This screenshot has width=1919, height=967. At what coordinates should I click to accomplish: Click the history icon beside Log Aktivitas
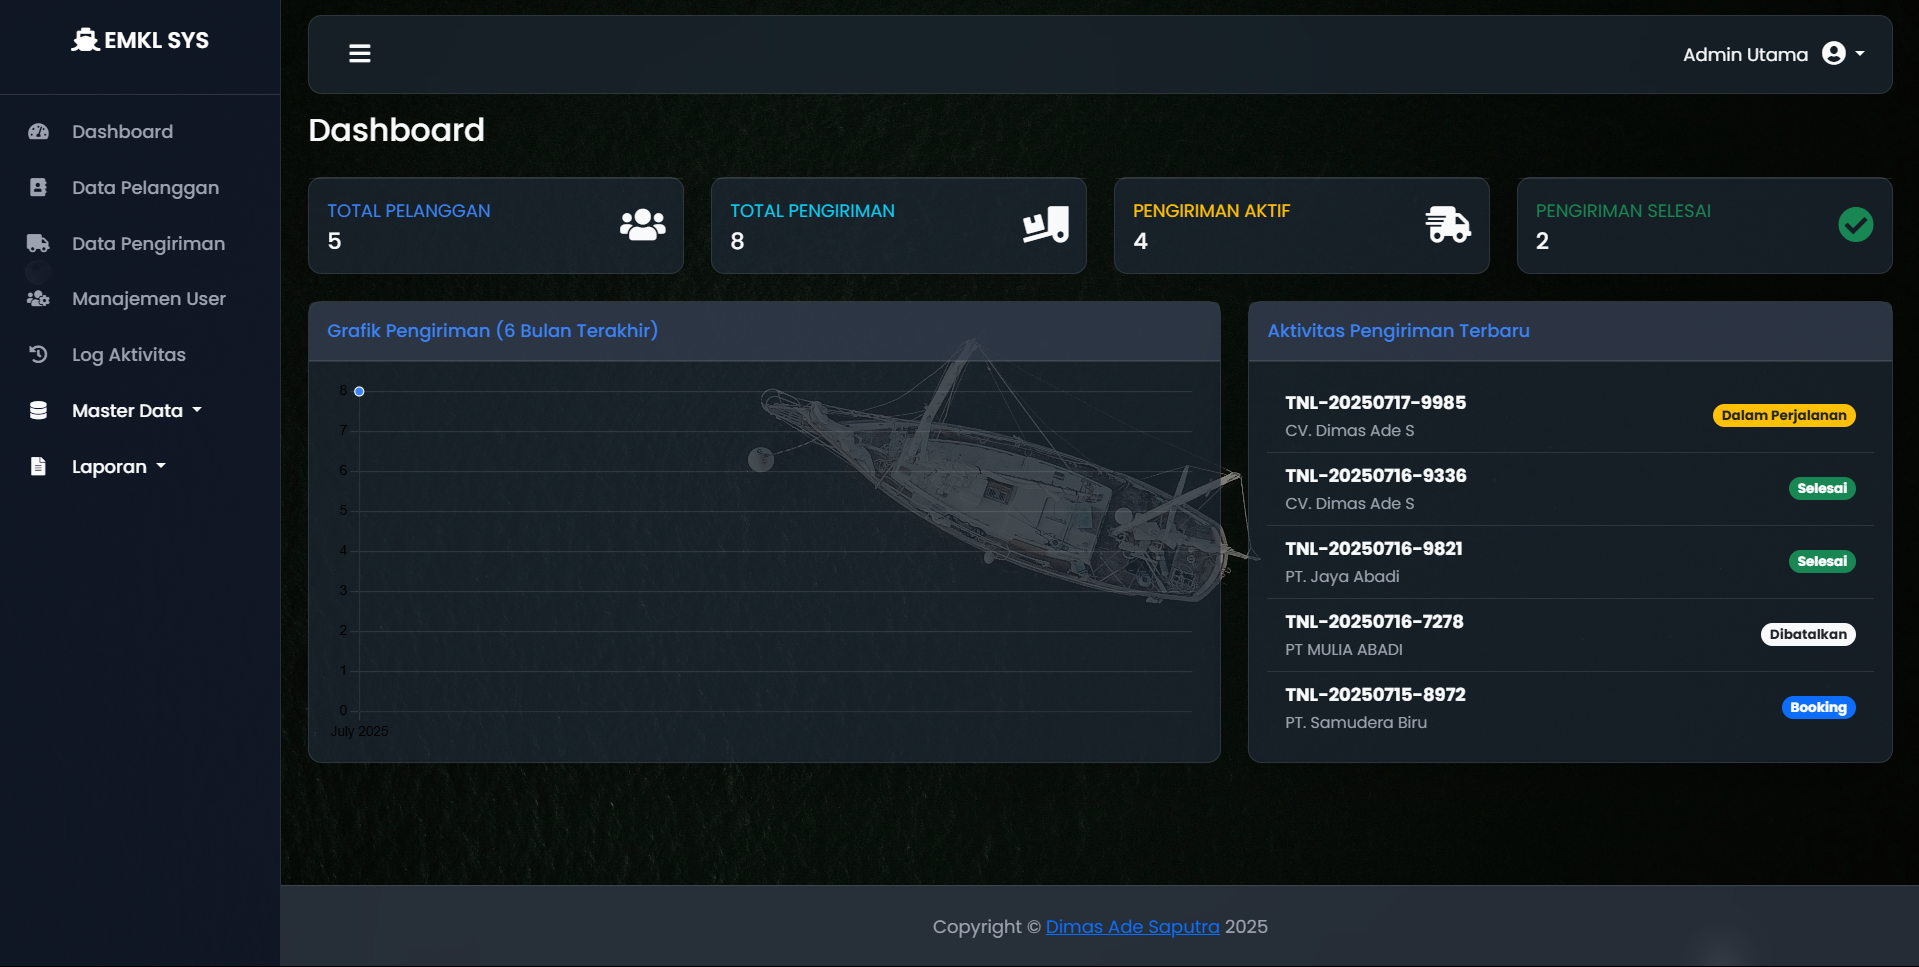(x=38, y=354)
